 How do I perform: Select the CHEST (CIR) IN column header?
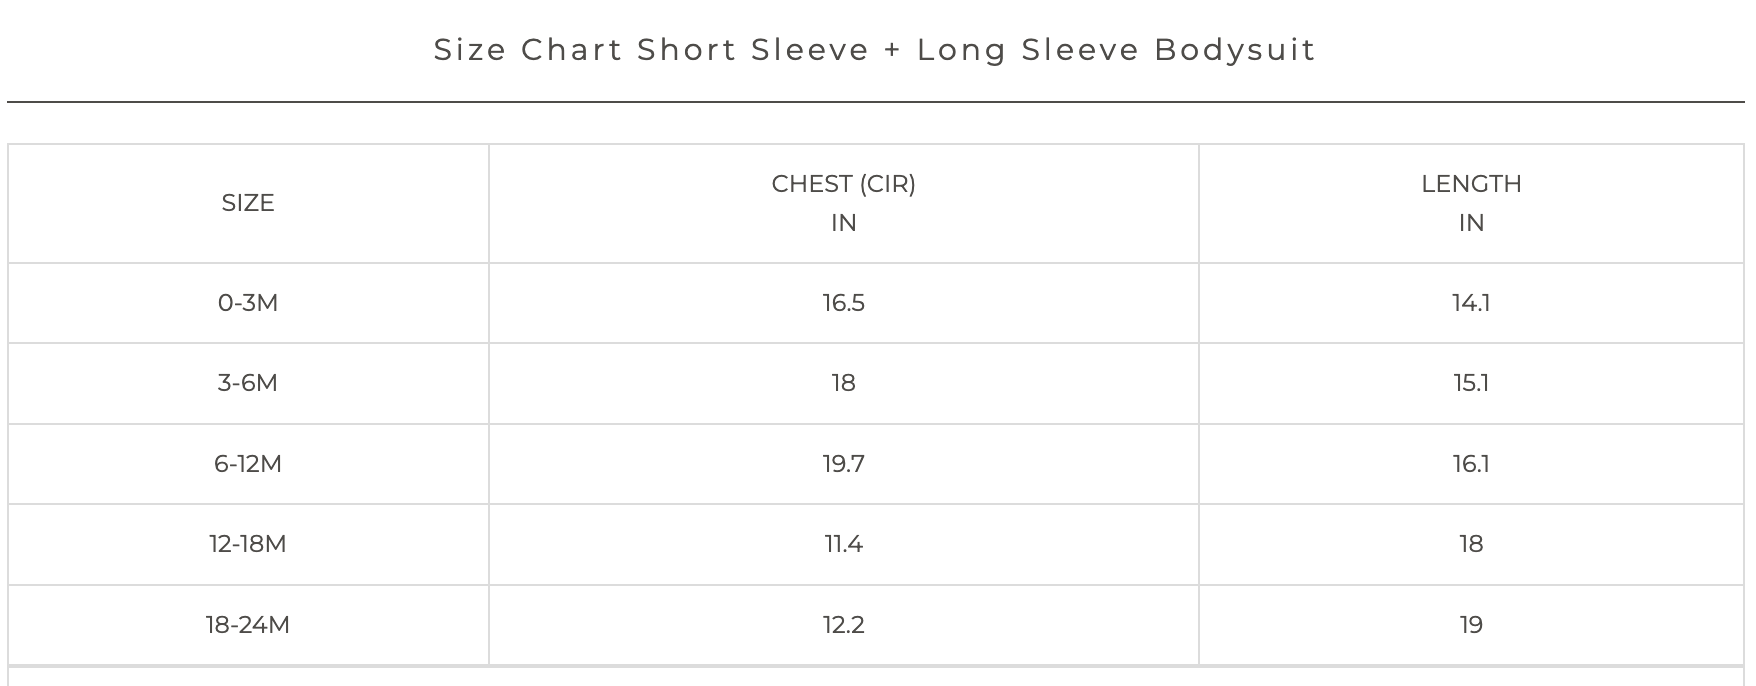coord(843,203)
